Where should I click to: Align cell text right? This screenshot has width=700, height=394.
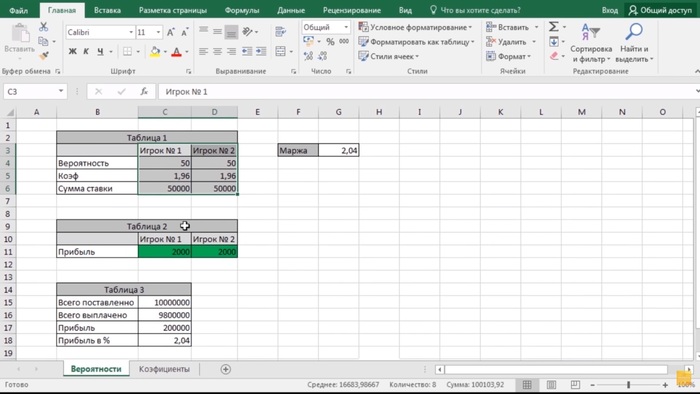coord(231,52)
